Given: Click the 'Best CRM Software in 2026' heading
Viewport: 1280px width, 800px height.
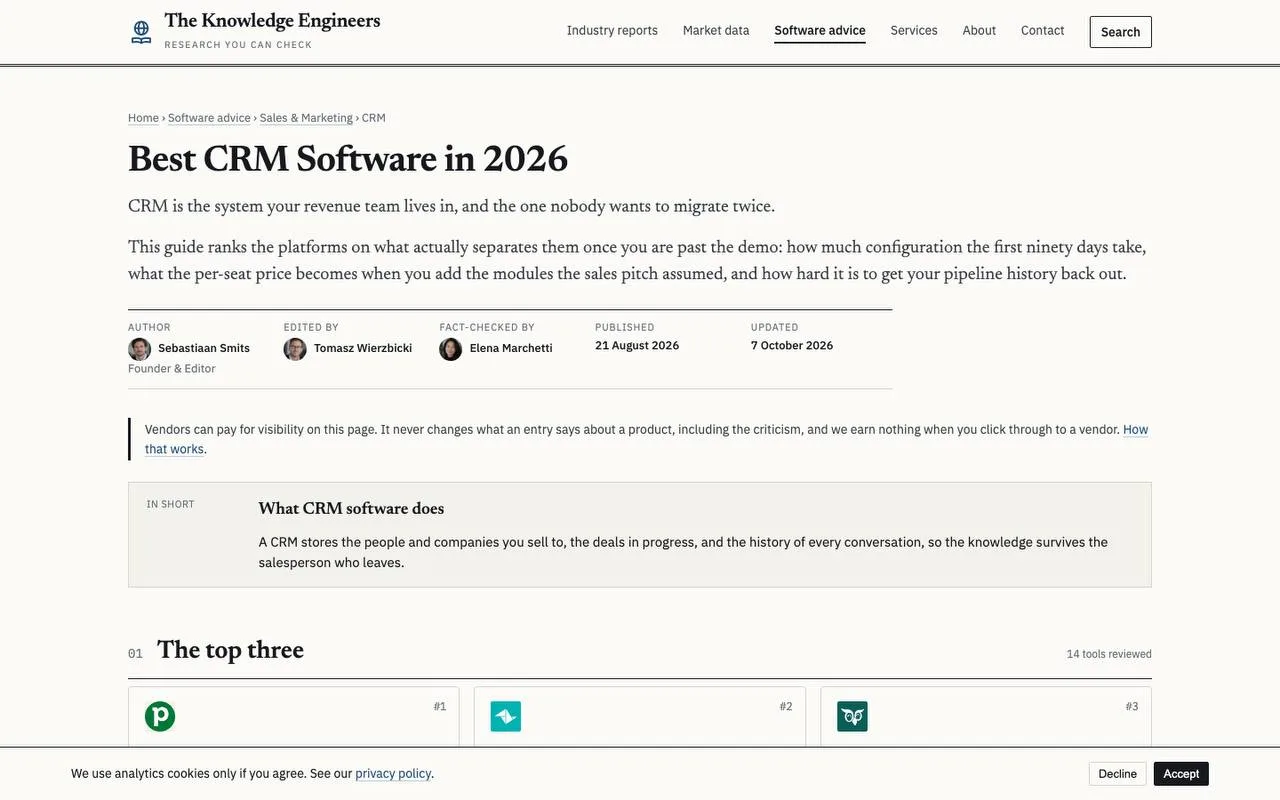Looking at the screenshot, I should point(348,160).
